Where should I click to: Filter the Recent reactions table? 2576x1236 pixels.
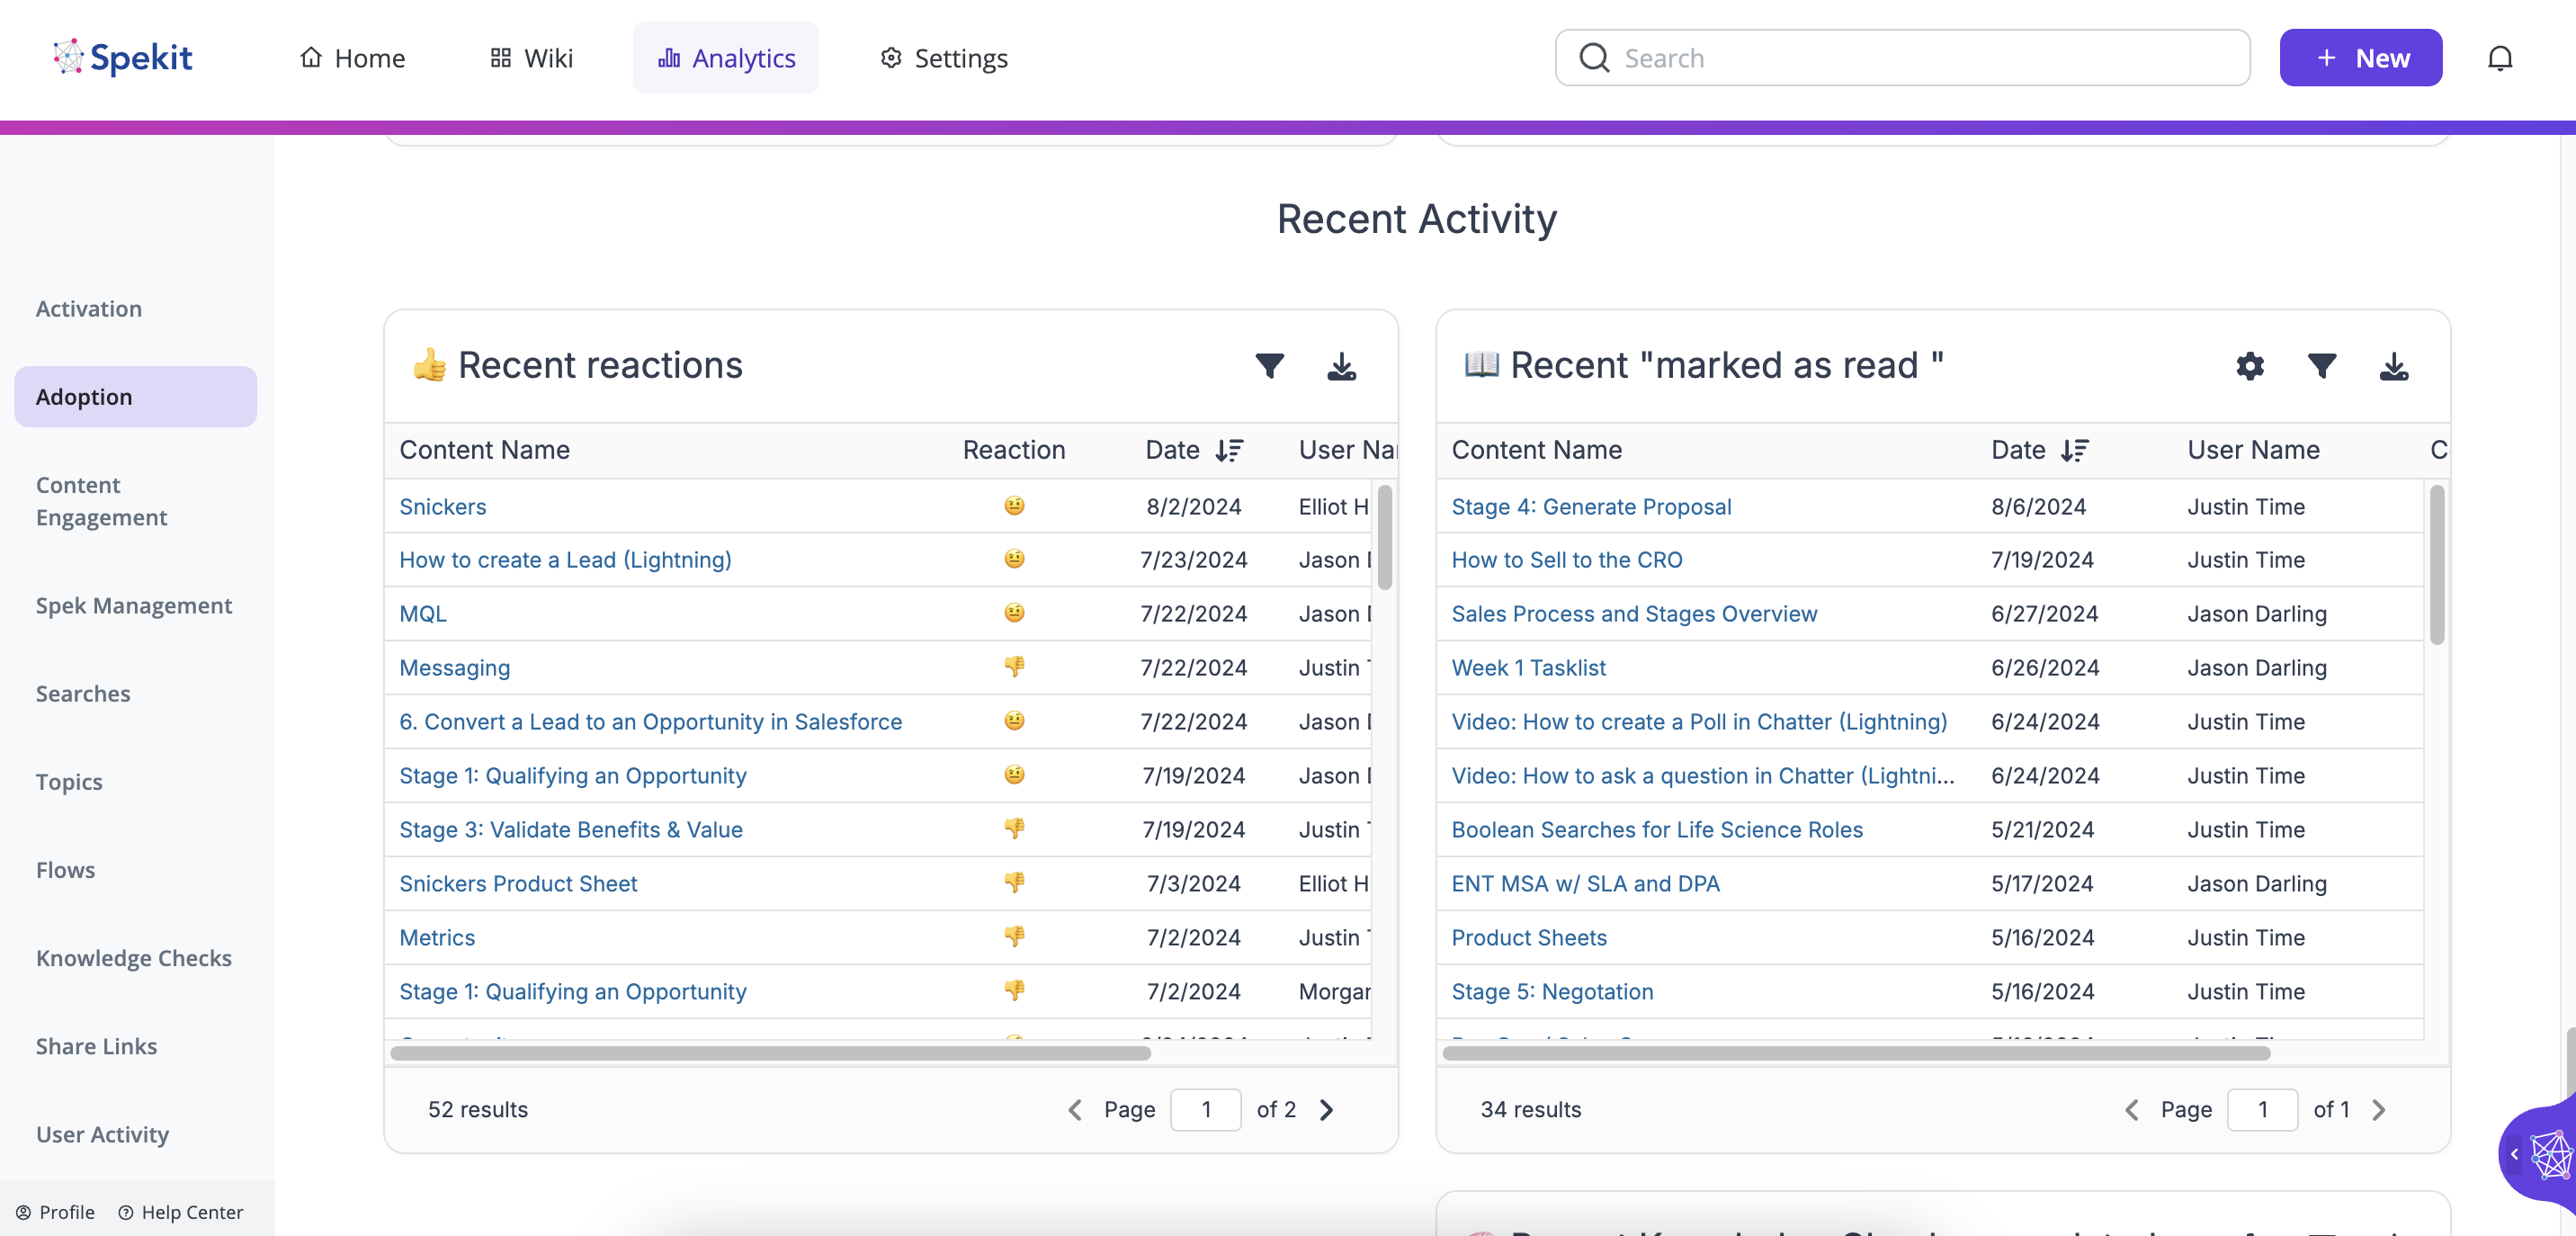1269,366
